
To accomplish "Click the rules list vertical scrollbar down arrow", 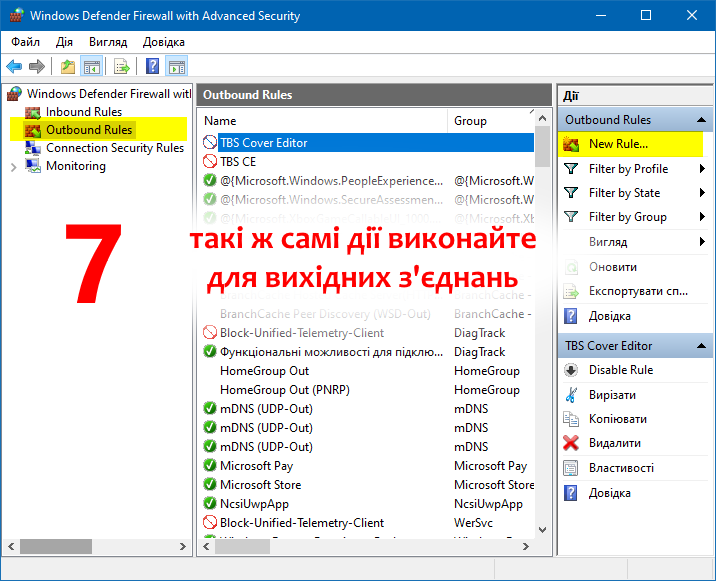I will coord(542,530).
